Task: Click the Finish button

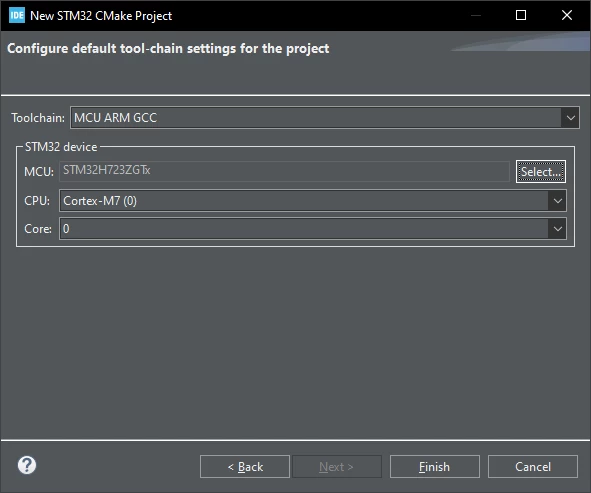Action: pyautogui.click(x=435, y=467)
